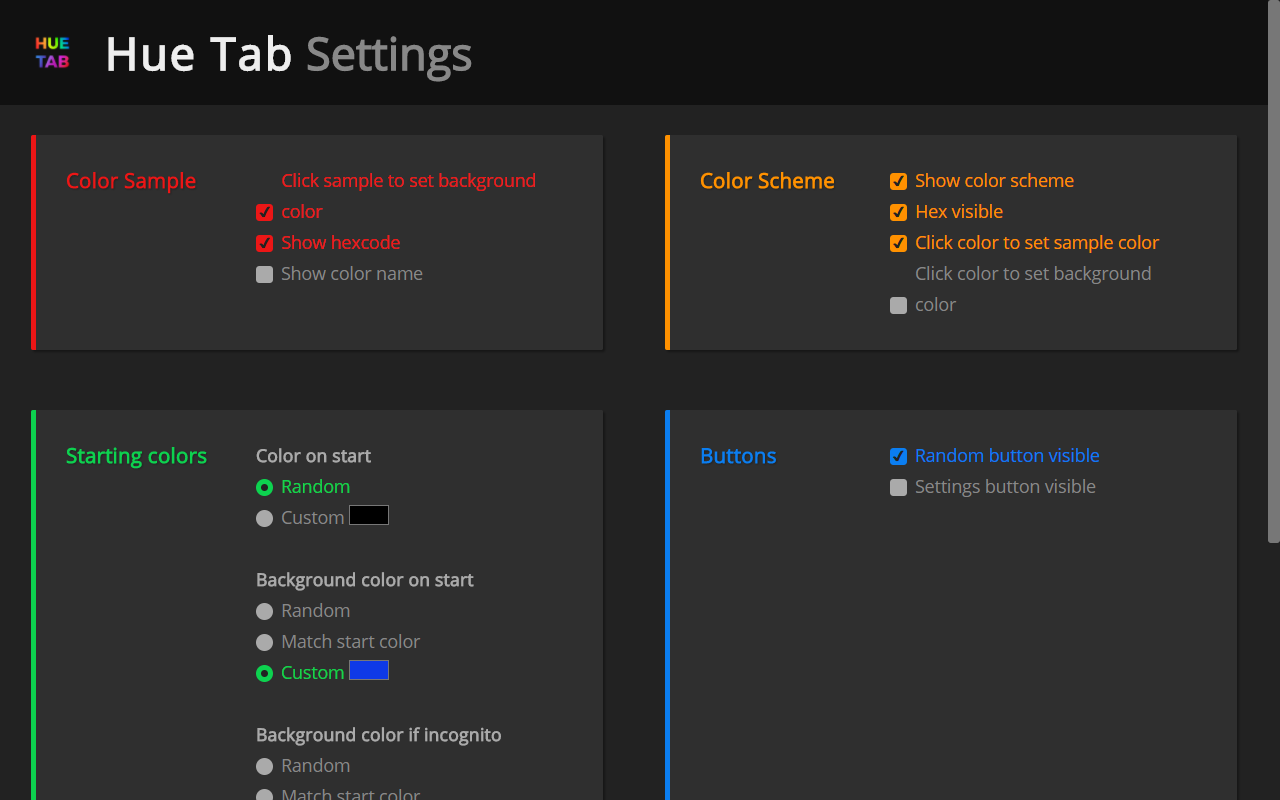Image resolution: width=1280 pixels, height=800 pixels.
Task: Click the Color Sample section heading
Action: click(131, 181)
